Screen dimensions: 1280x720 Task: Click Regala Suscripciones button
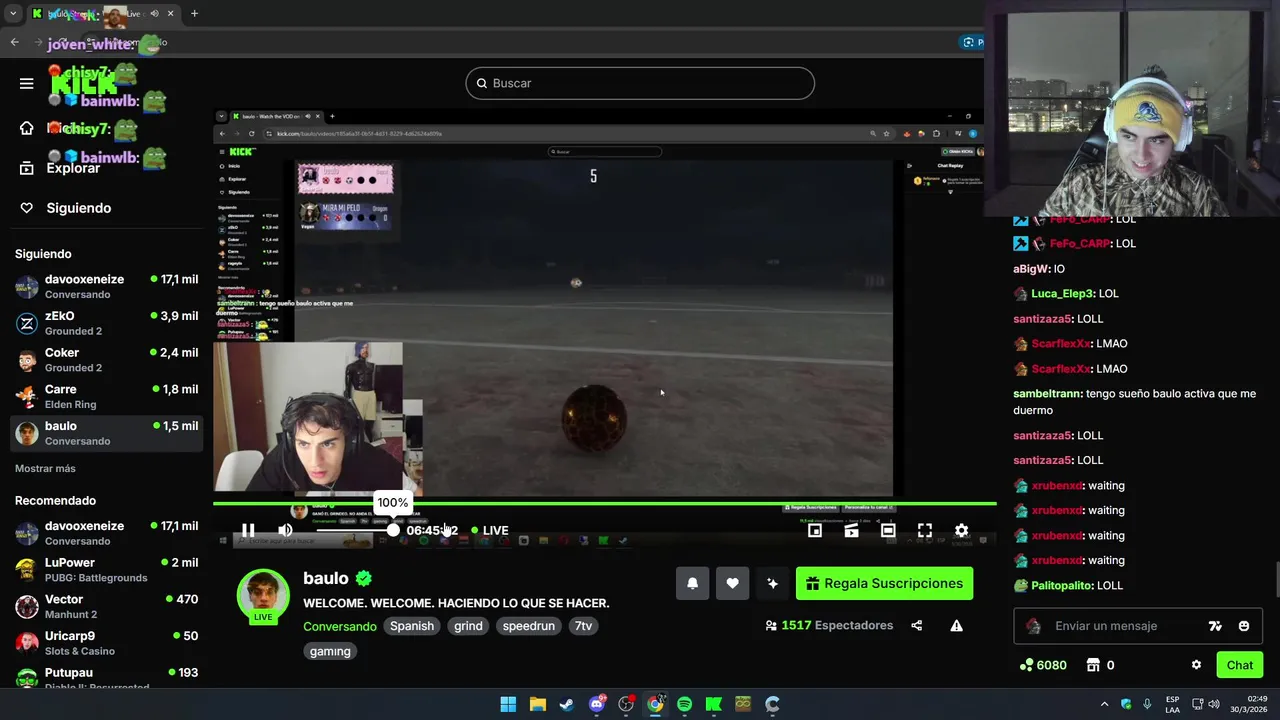click(x=884, y=583)
